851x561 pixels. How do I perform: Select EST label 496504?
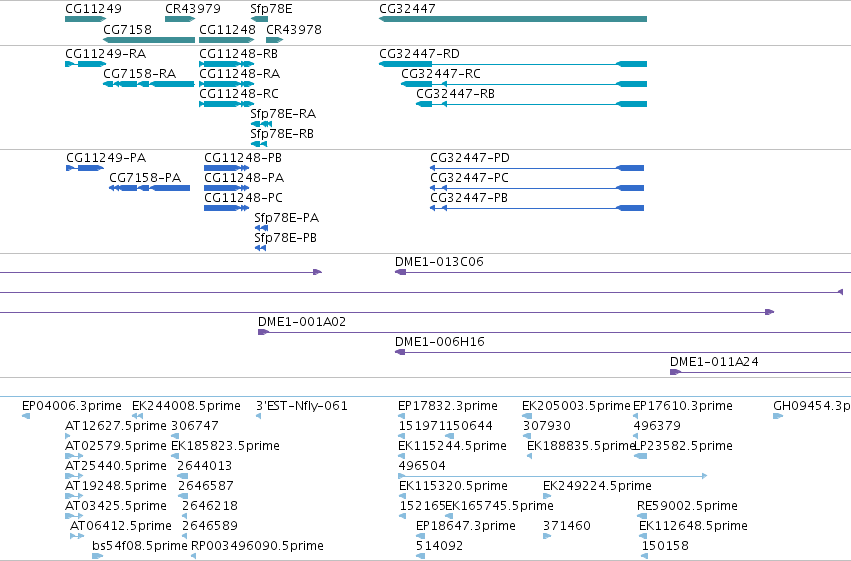422,466
